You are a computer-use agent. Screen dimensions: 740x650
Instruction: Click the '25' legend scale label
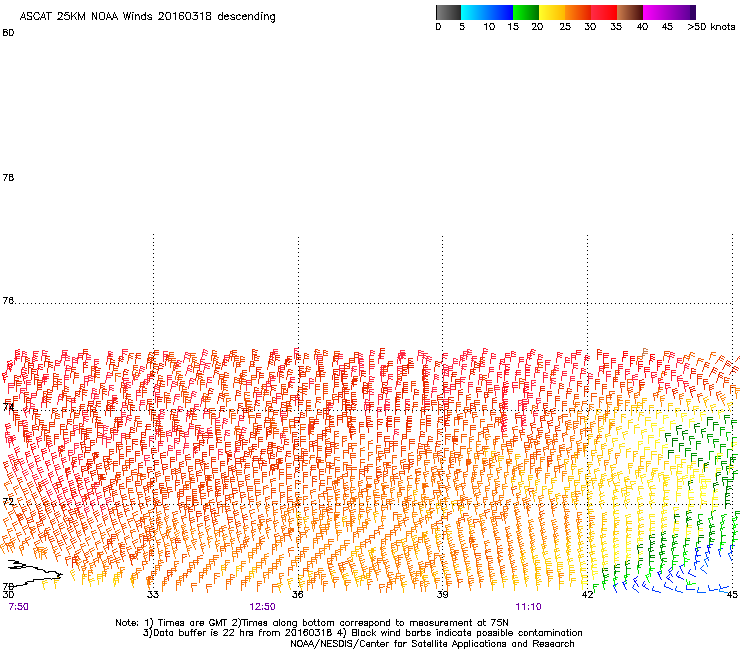click(565, 27)
